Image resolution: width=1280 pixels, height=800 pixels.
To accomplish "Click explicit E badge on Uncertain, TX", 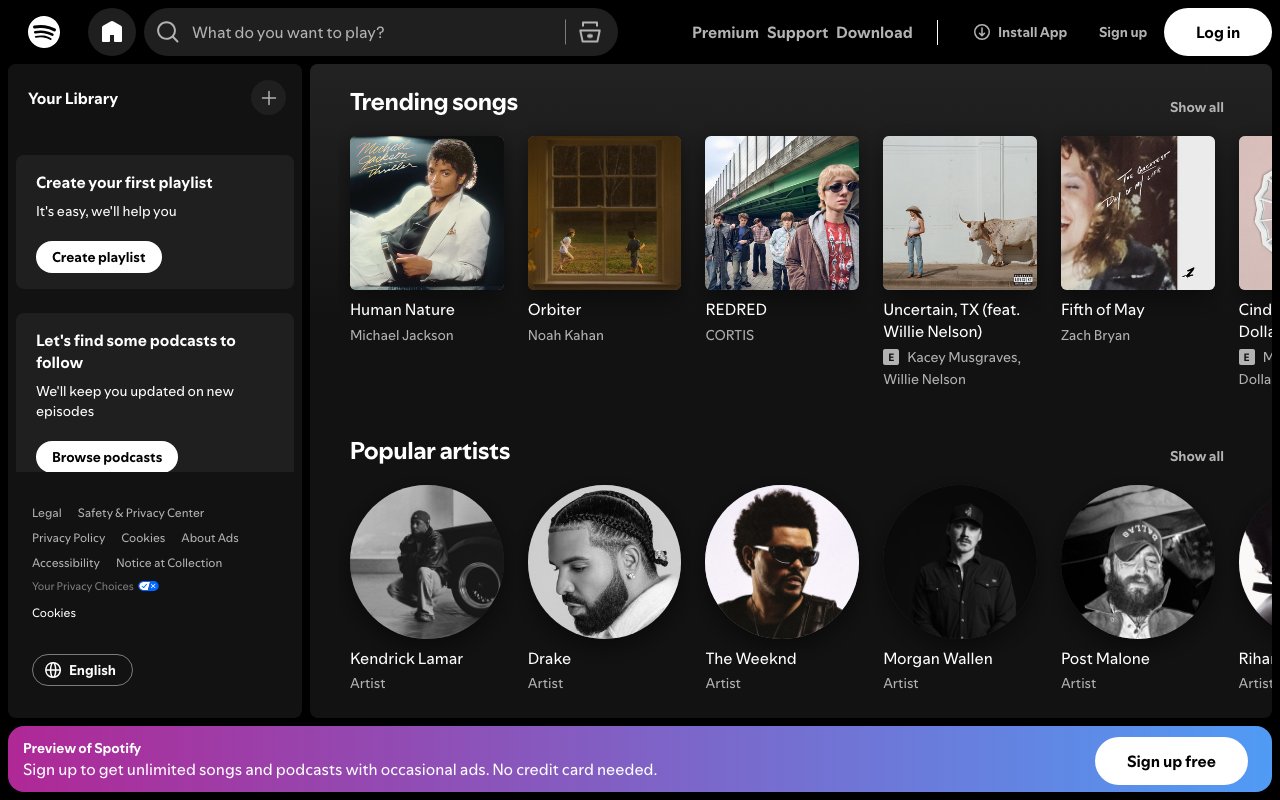I will tap(891, 357).
